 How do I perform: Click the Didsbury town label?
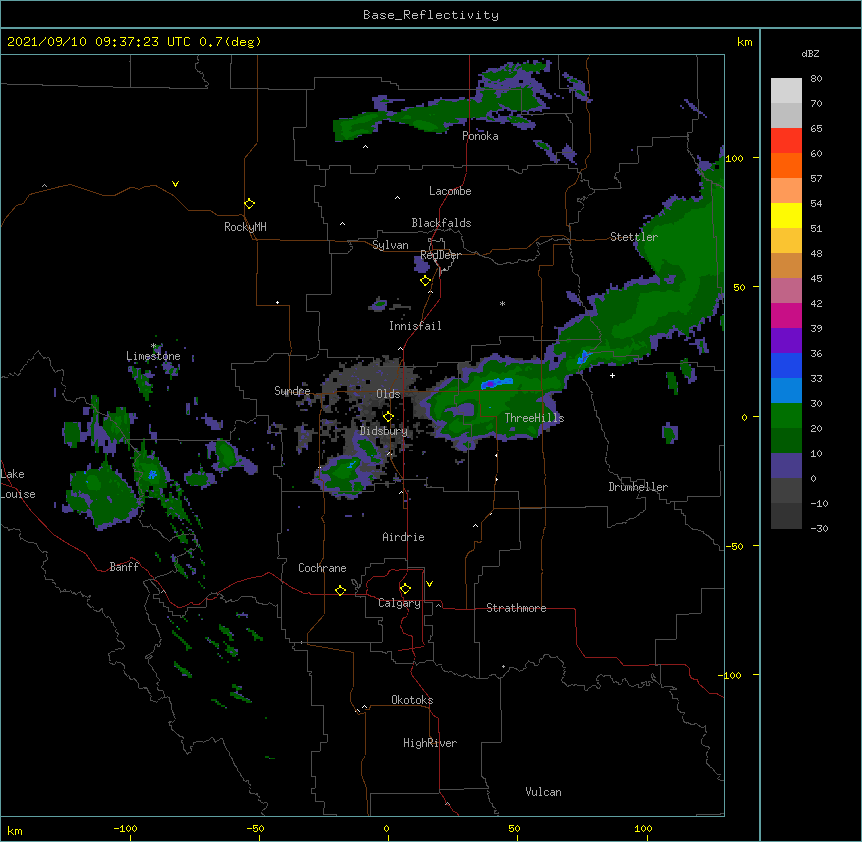[384, 431]
